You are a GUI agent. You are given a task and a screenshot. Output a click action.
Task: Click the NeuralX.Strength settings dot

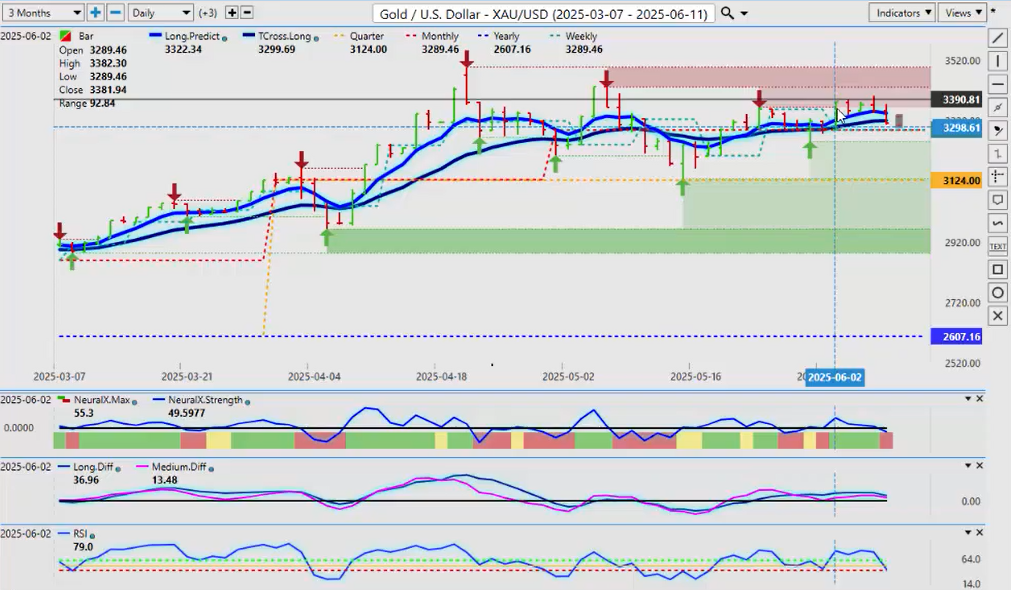(x=248, y=401)
